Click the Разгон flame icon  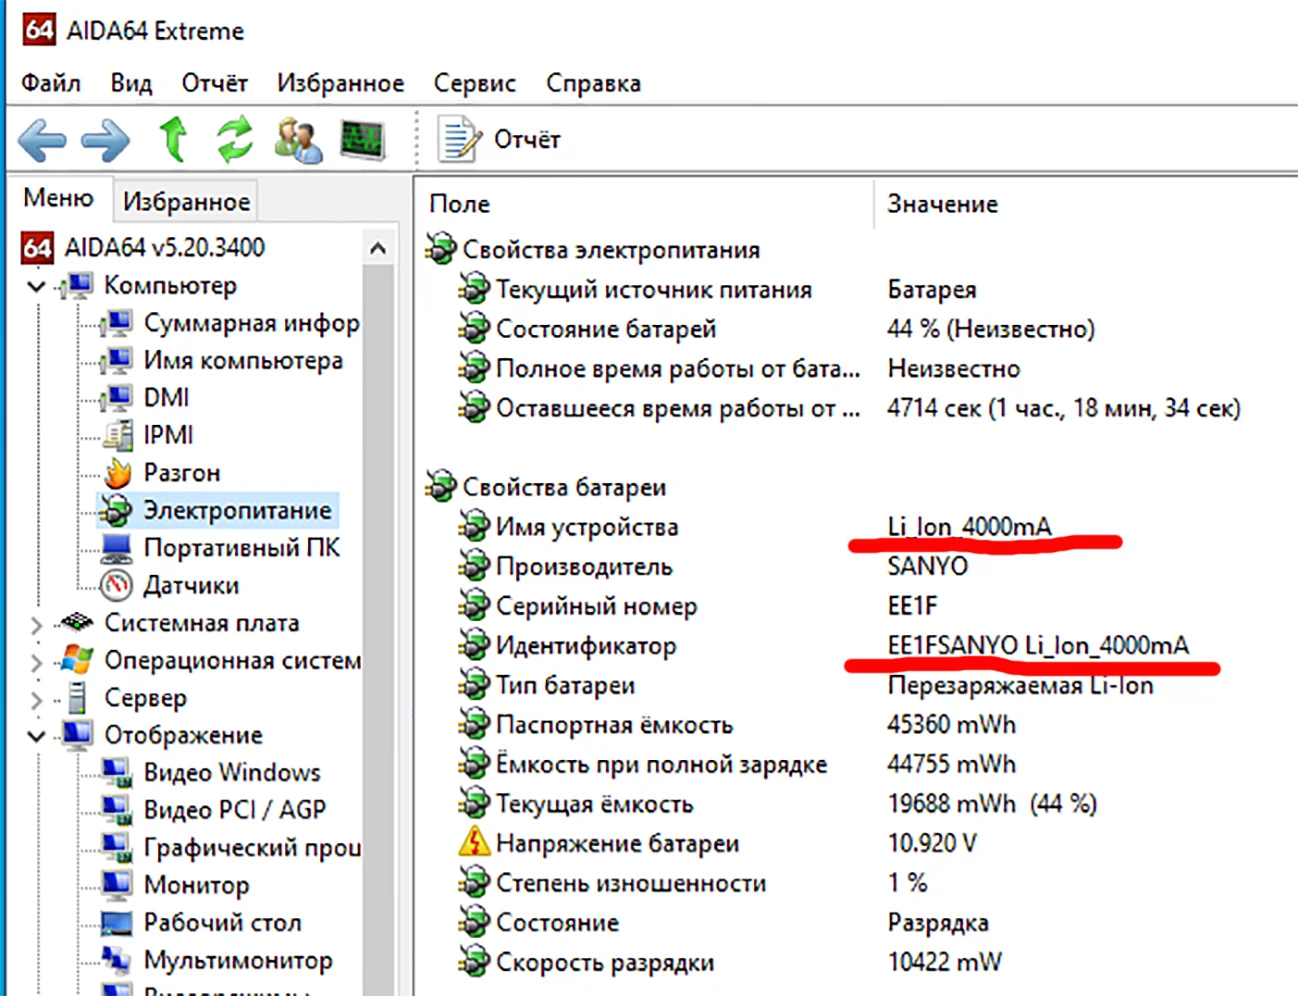(117, 472)
